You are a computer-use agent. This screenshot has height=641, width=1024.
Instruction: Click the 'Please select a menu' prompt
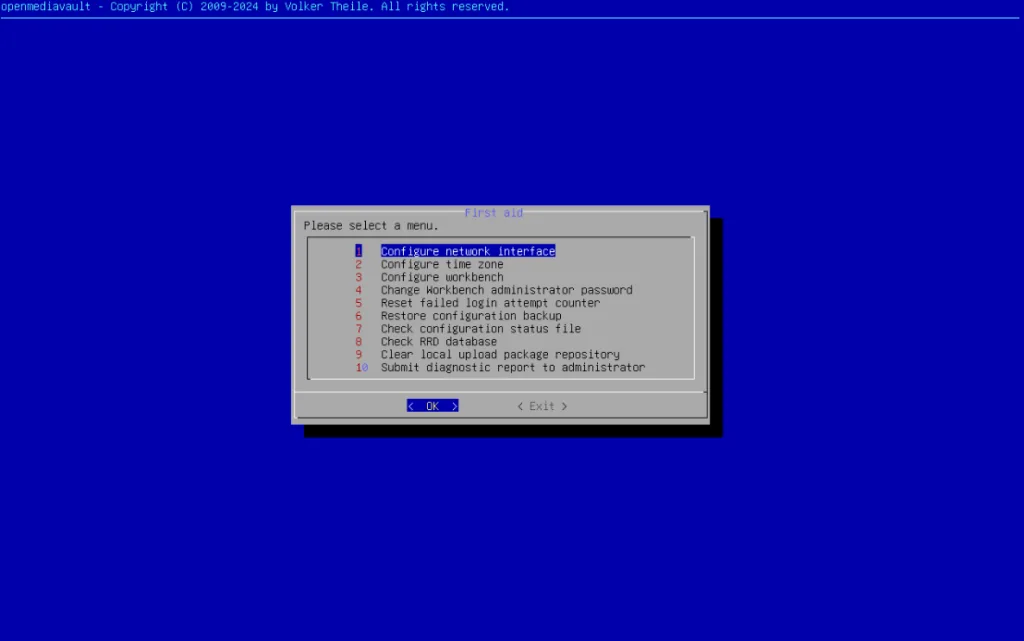point(371,226)
